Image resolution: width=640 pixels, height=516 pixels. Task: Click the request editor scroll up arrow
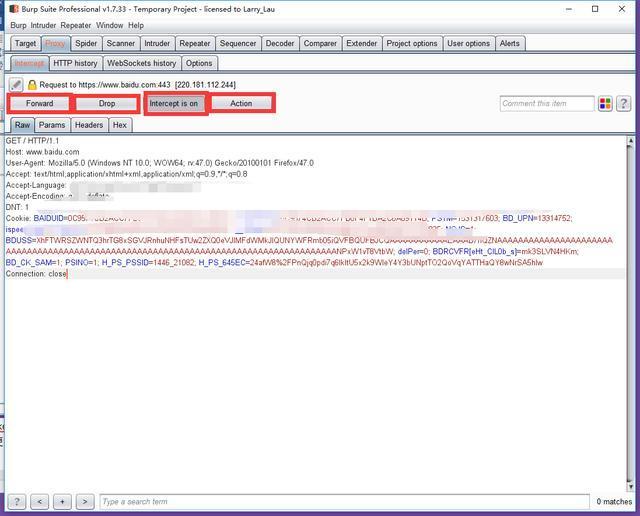click(x=631, y=140)
